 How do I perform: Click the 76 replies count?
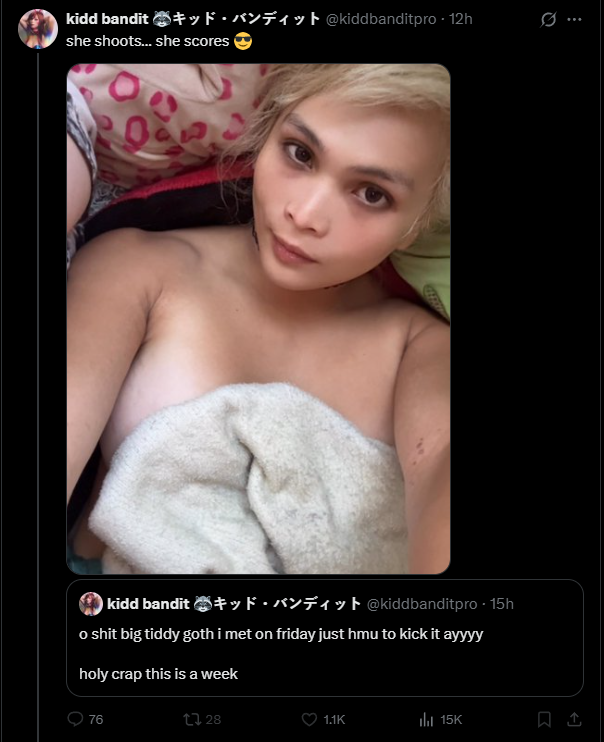96,720
